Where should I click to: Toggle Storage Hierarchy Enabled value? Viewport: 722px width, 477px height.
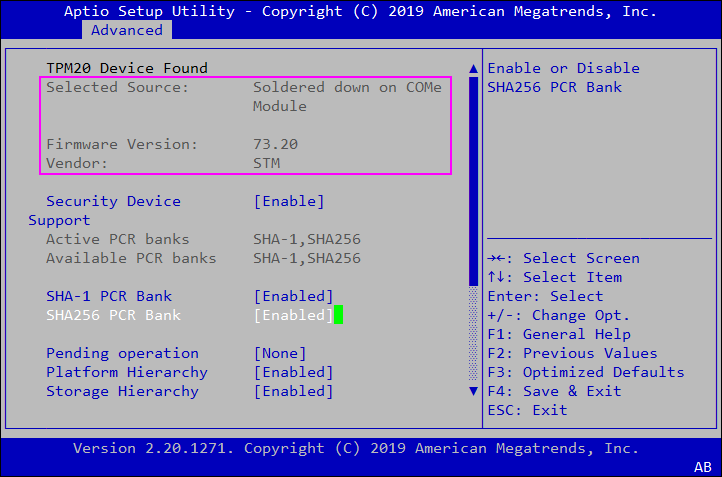tap(293, 392)
